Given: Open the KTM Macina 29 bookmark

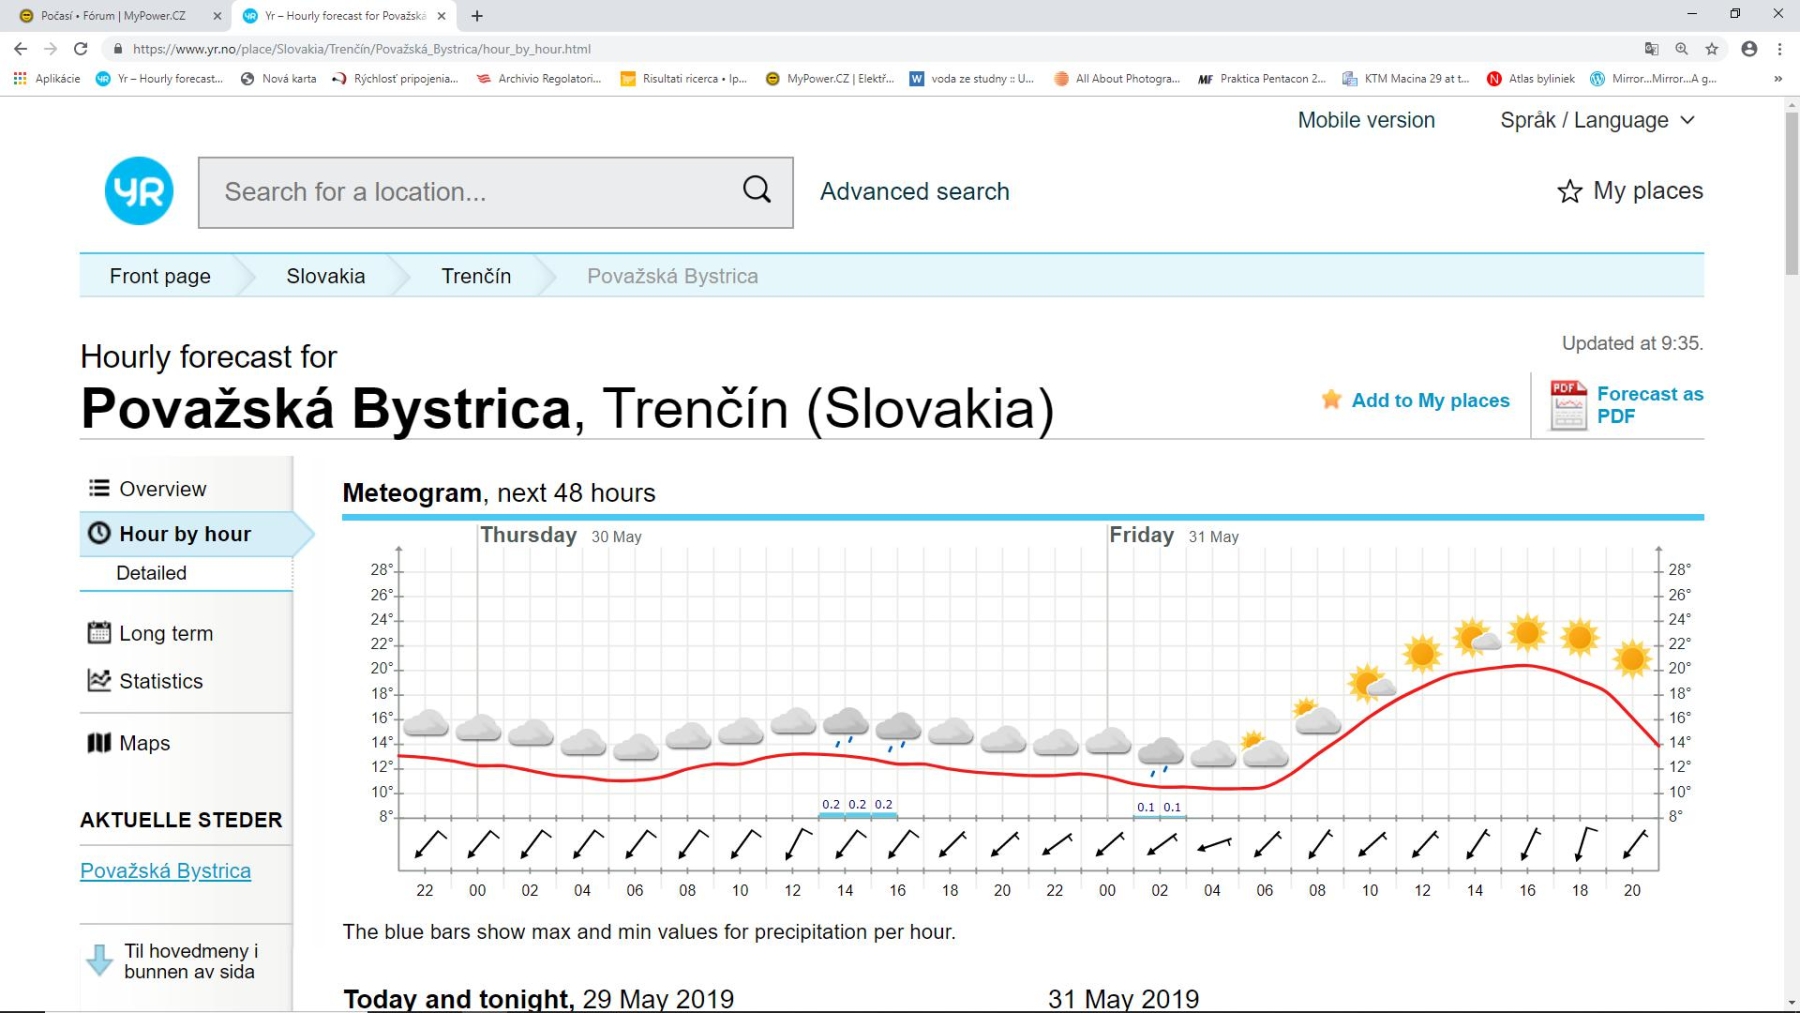Looking at the screenshot, I should [1406, 78].
